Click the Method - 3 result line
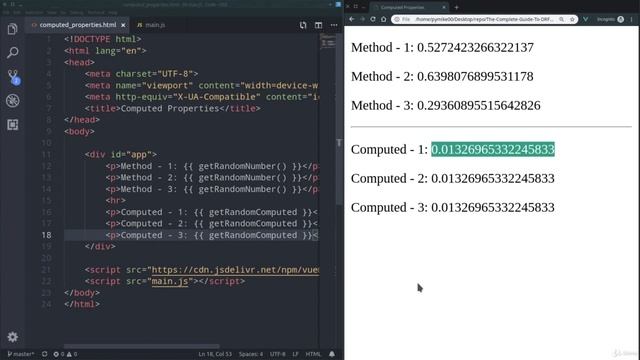Viewport: 640px width, 360px height. 446,105
